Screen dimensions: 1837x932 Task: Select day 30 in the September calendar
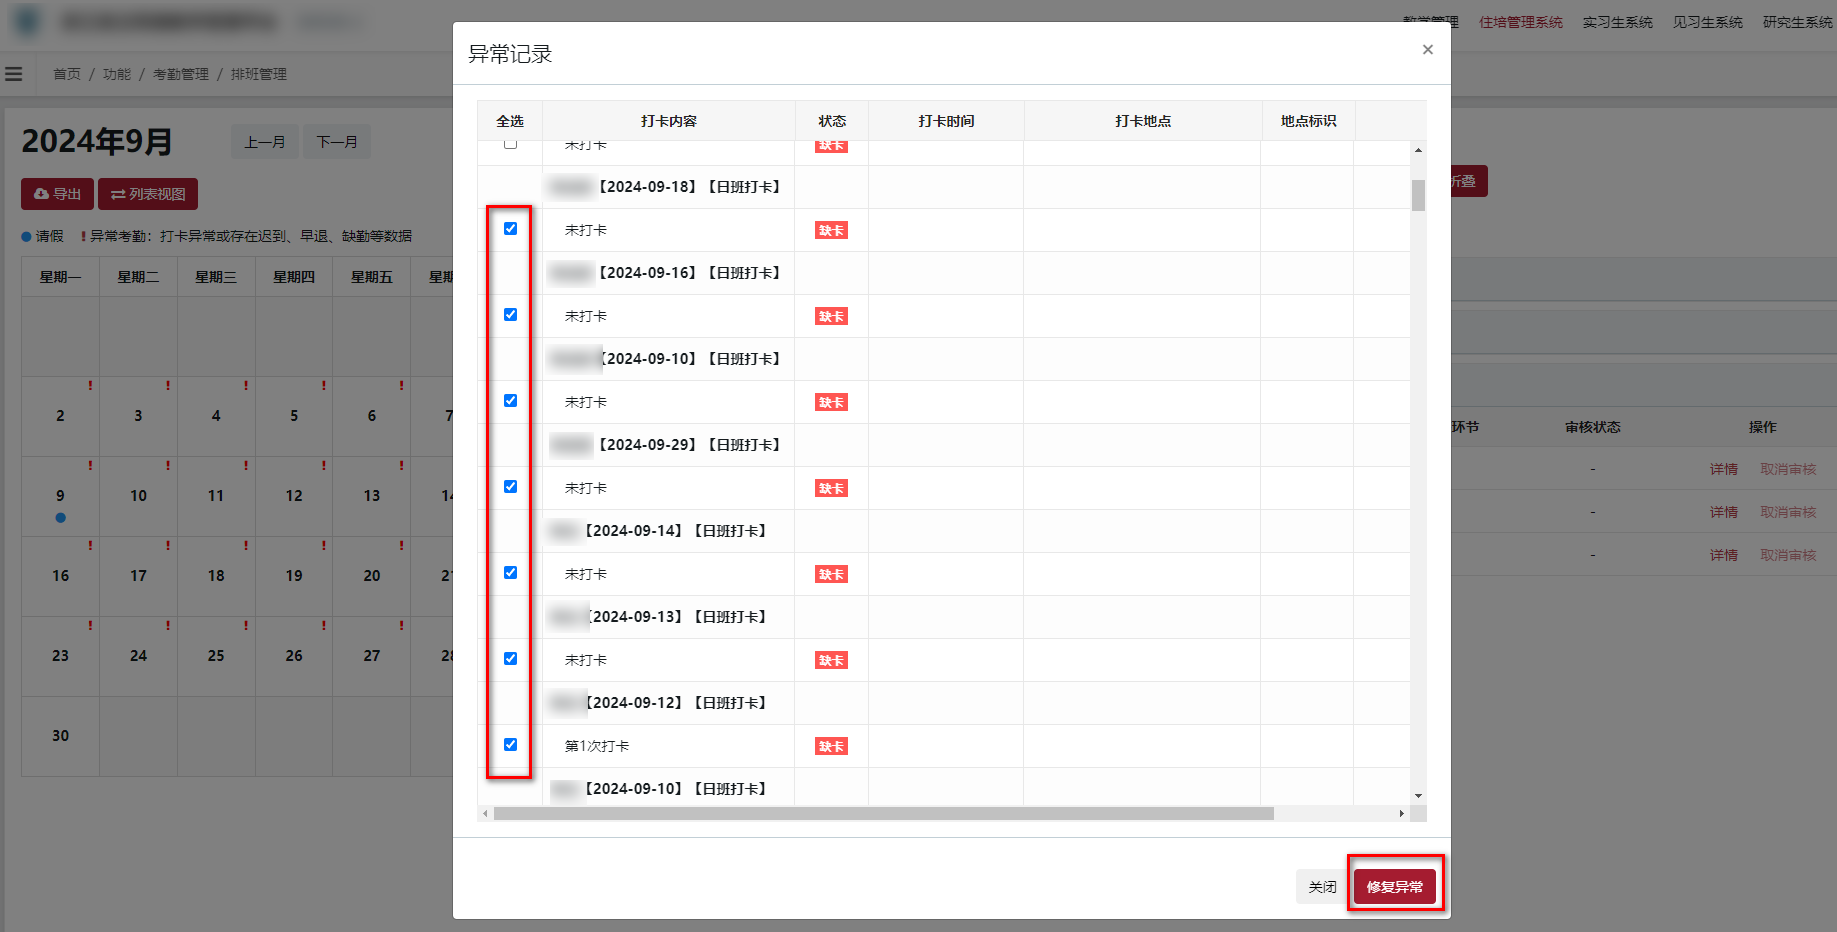point(60,736)
